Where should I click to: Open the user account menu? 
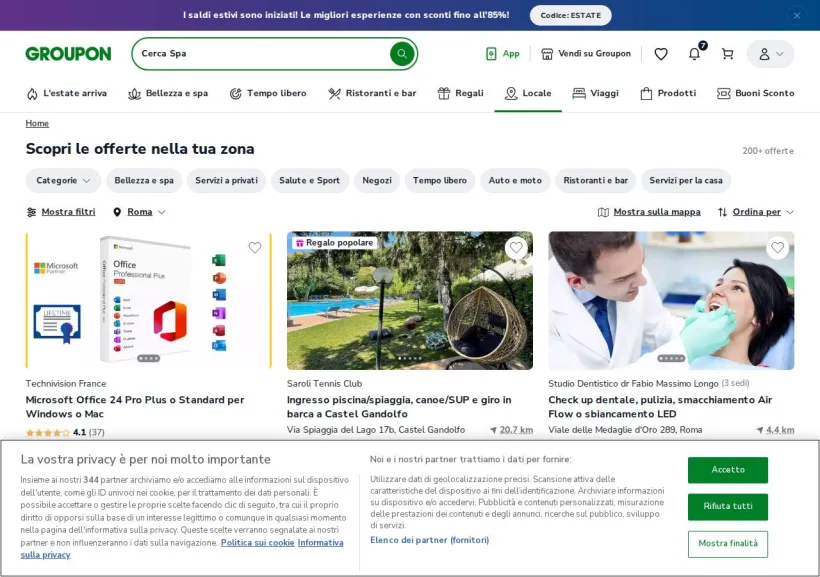point(770,54)
